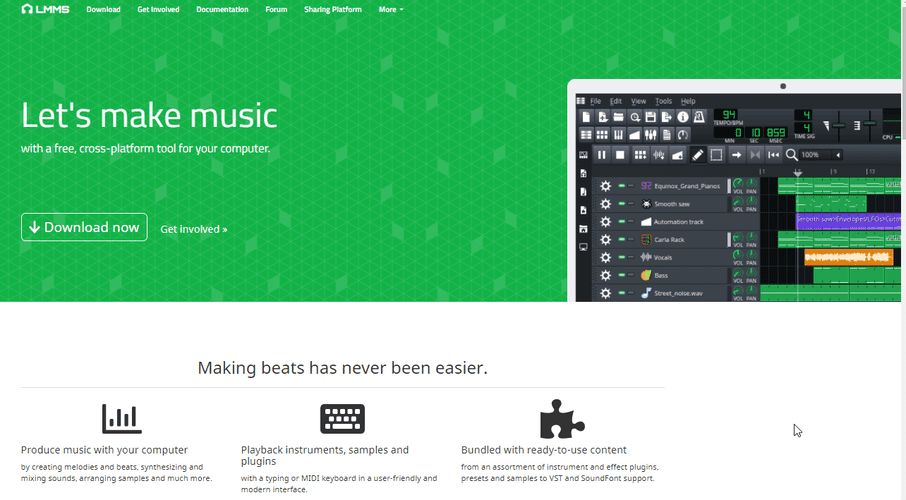Screen dimensions: 906x500
Task: Click the puzzle piece feature icon
Action: click(x=562, y=418)
